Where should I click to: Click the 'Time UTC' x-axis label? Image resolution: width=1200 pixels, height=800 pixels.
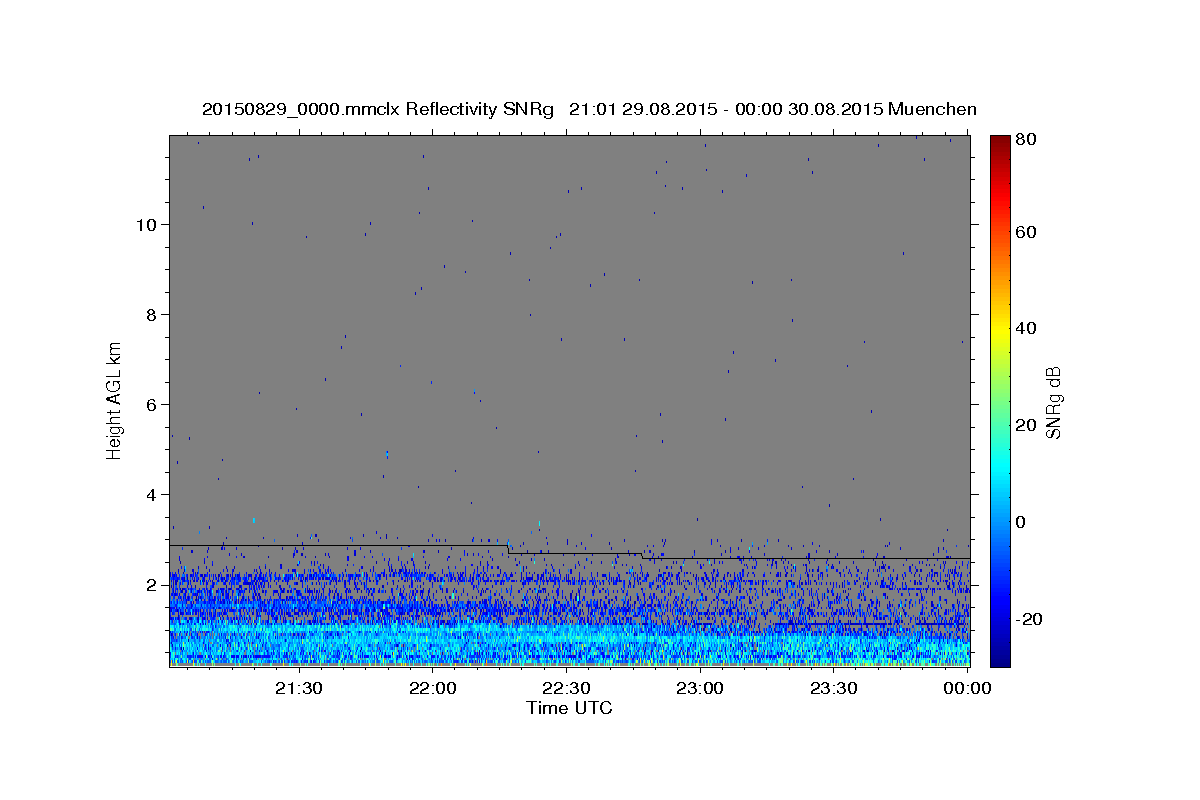tap(569, 708)
